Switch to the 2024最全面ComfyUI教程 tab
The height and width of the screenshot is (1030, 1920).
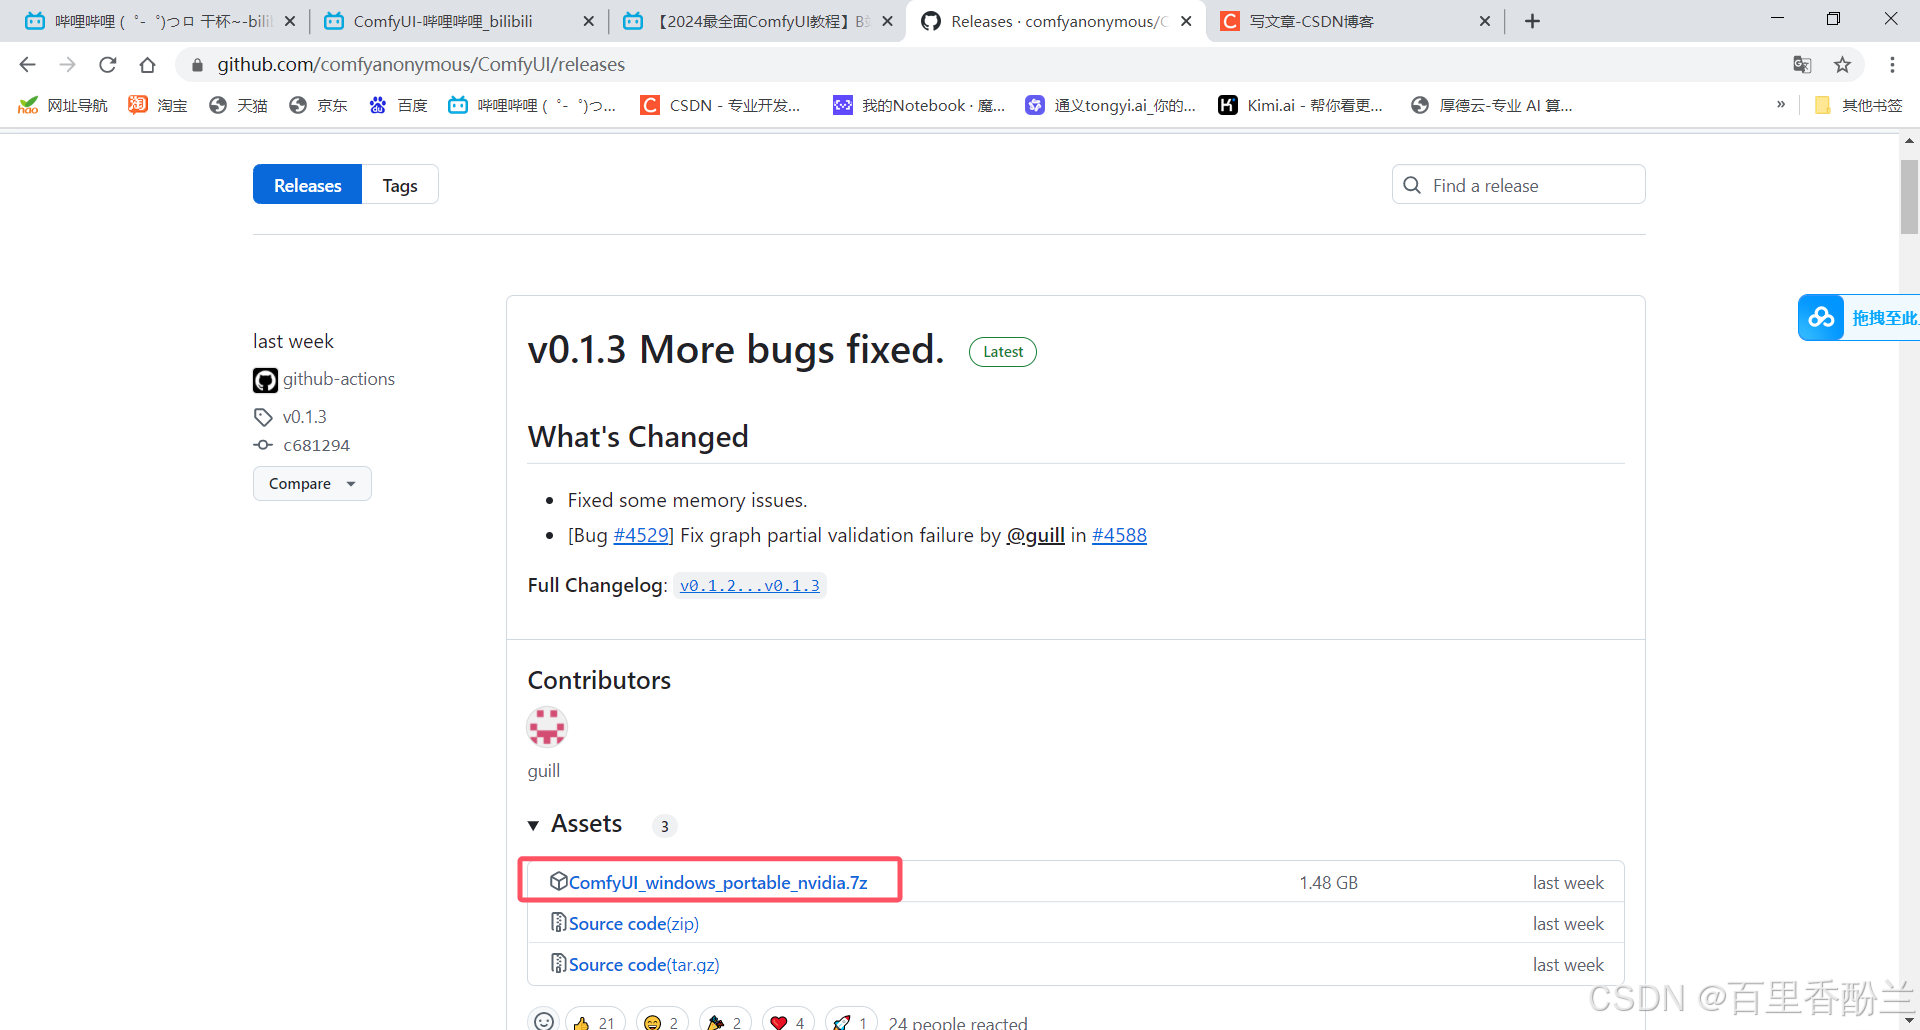coord(757,21)
